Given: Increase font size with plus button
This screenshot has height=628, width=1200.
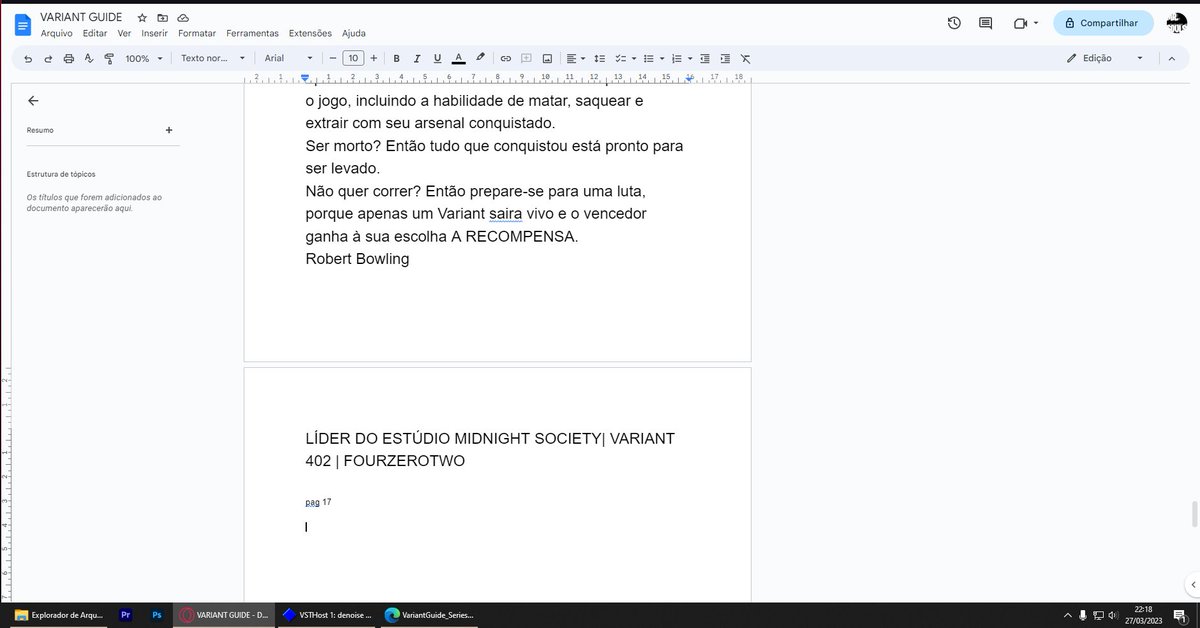Looking at the screenshot, I should tap(374, 58).
